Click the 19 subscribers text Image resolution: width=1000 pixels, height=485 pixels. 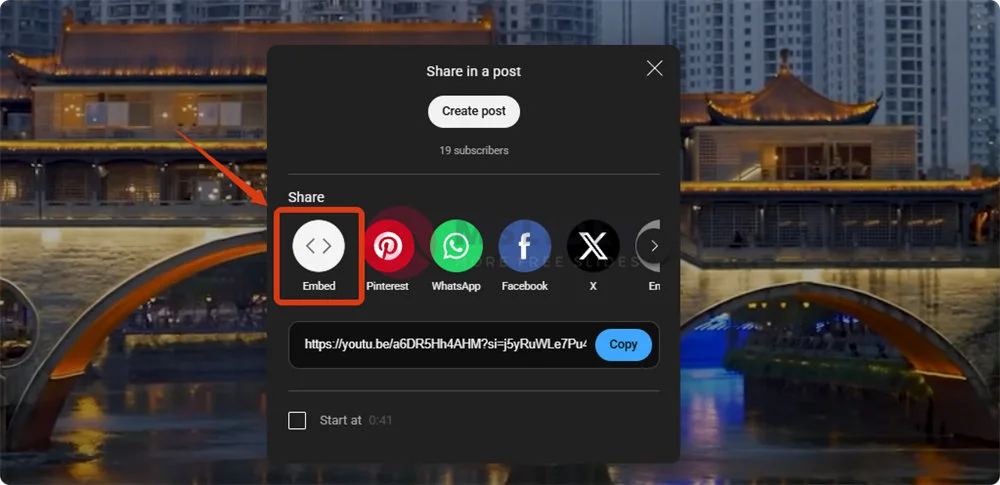tap(474, 151)
